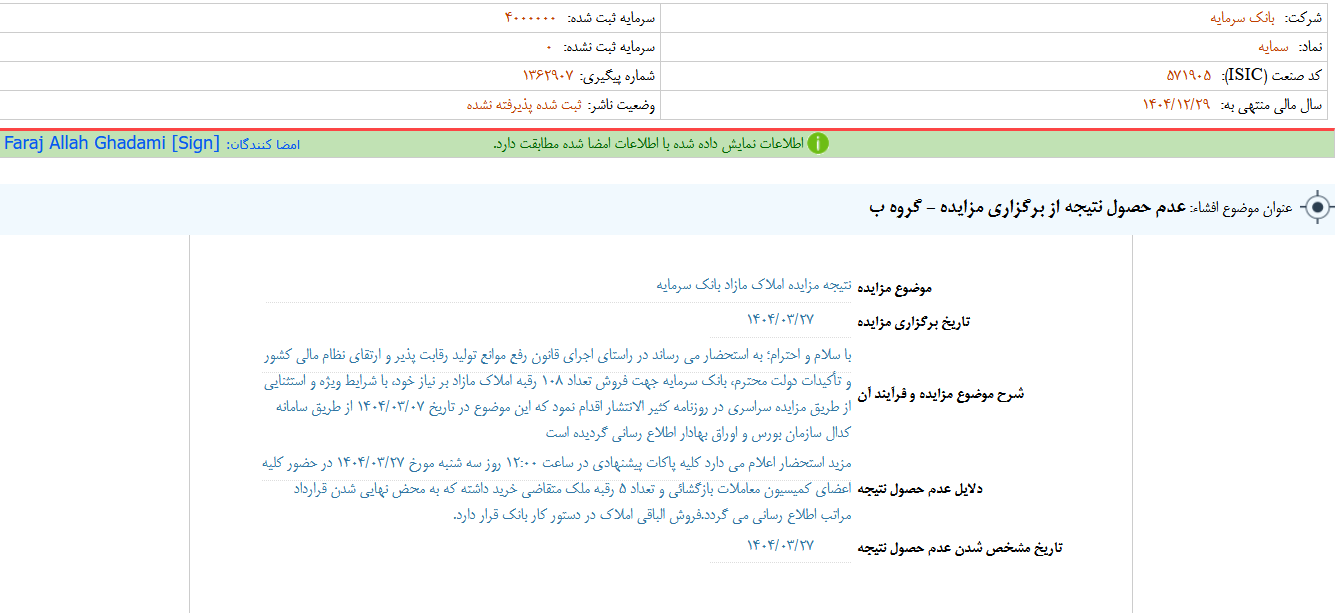The width and height of the screenshot is (1338, 613).
Task: Click the auction subject field موضوع مزایده value
Action: point(753,285)
